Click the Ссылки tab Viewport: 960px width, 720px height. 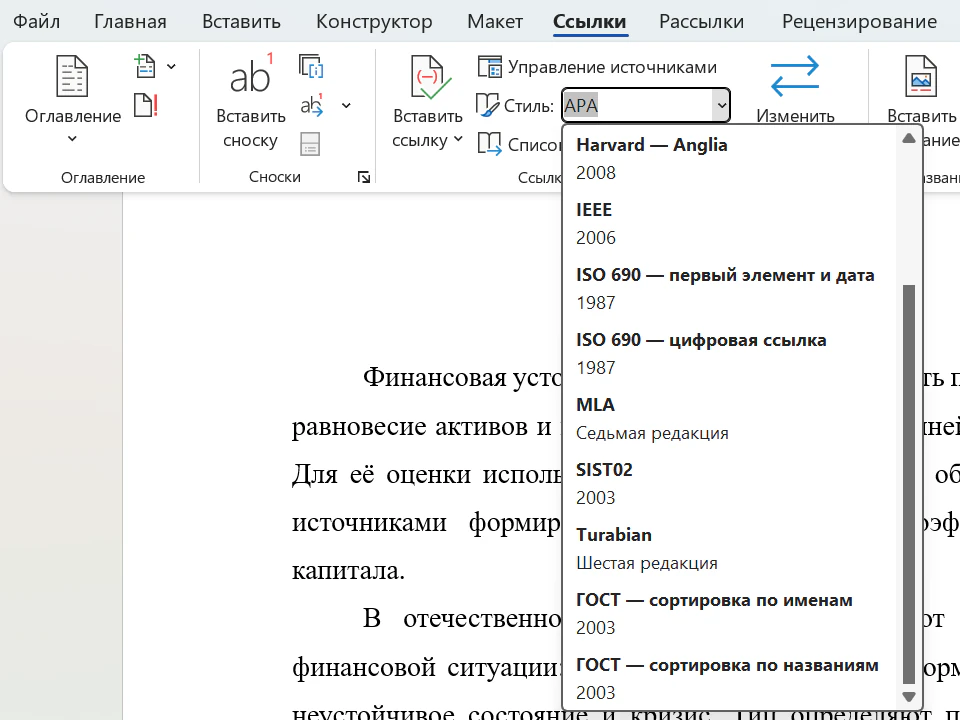tap(590, 21)
